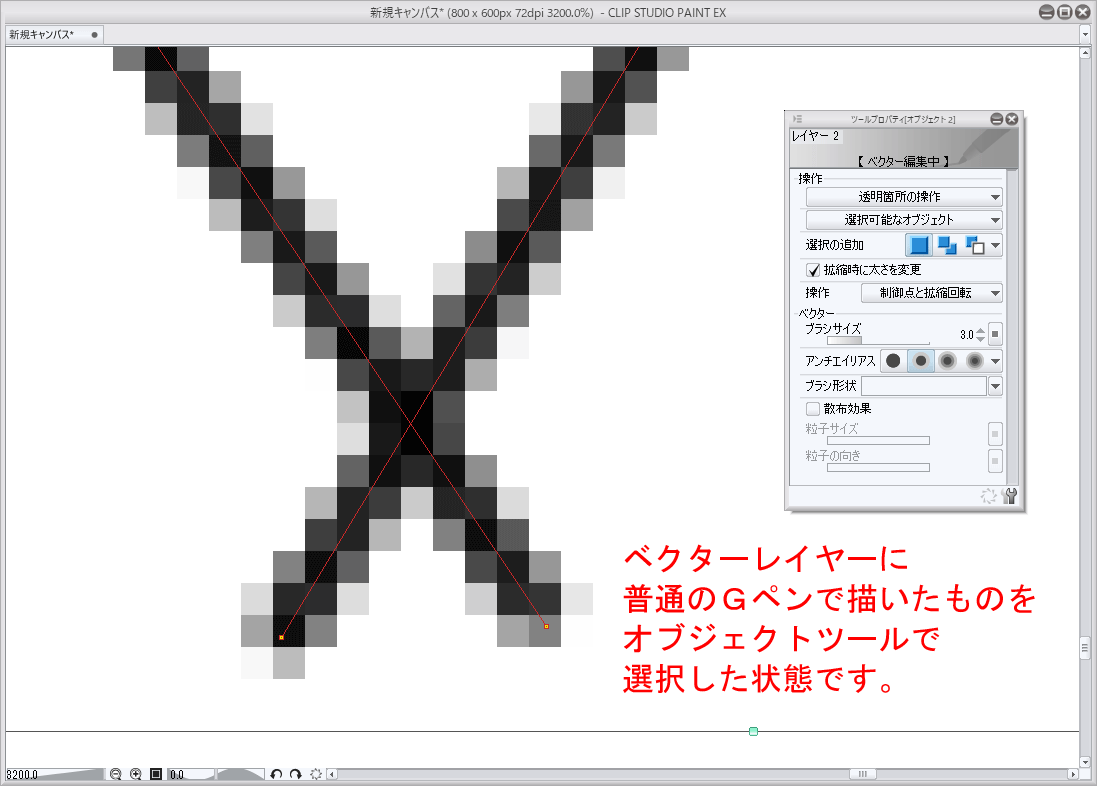Expand the 制御点と拡縮回転 dropdown
The width and height of the screenshot is (1097, 786).
(931, 293)
